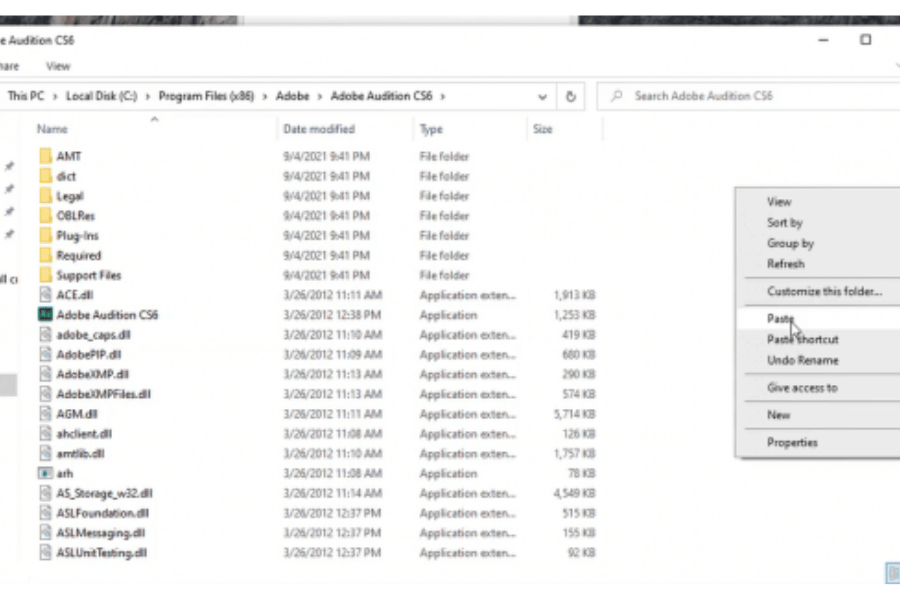The height and width of the screenshot is (600, 900).
Task: Click the refresh button beside address bar
Action: (571, 97)
